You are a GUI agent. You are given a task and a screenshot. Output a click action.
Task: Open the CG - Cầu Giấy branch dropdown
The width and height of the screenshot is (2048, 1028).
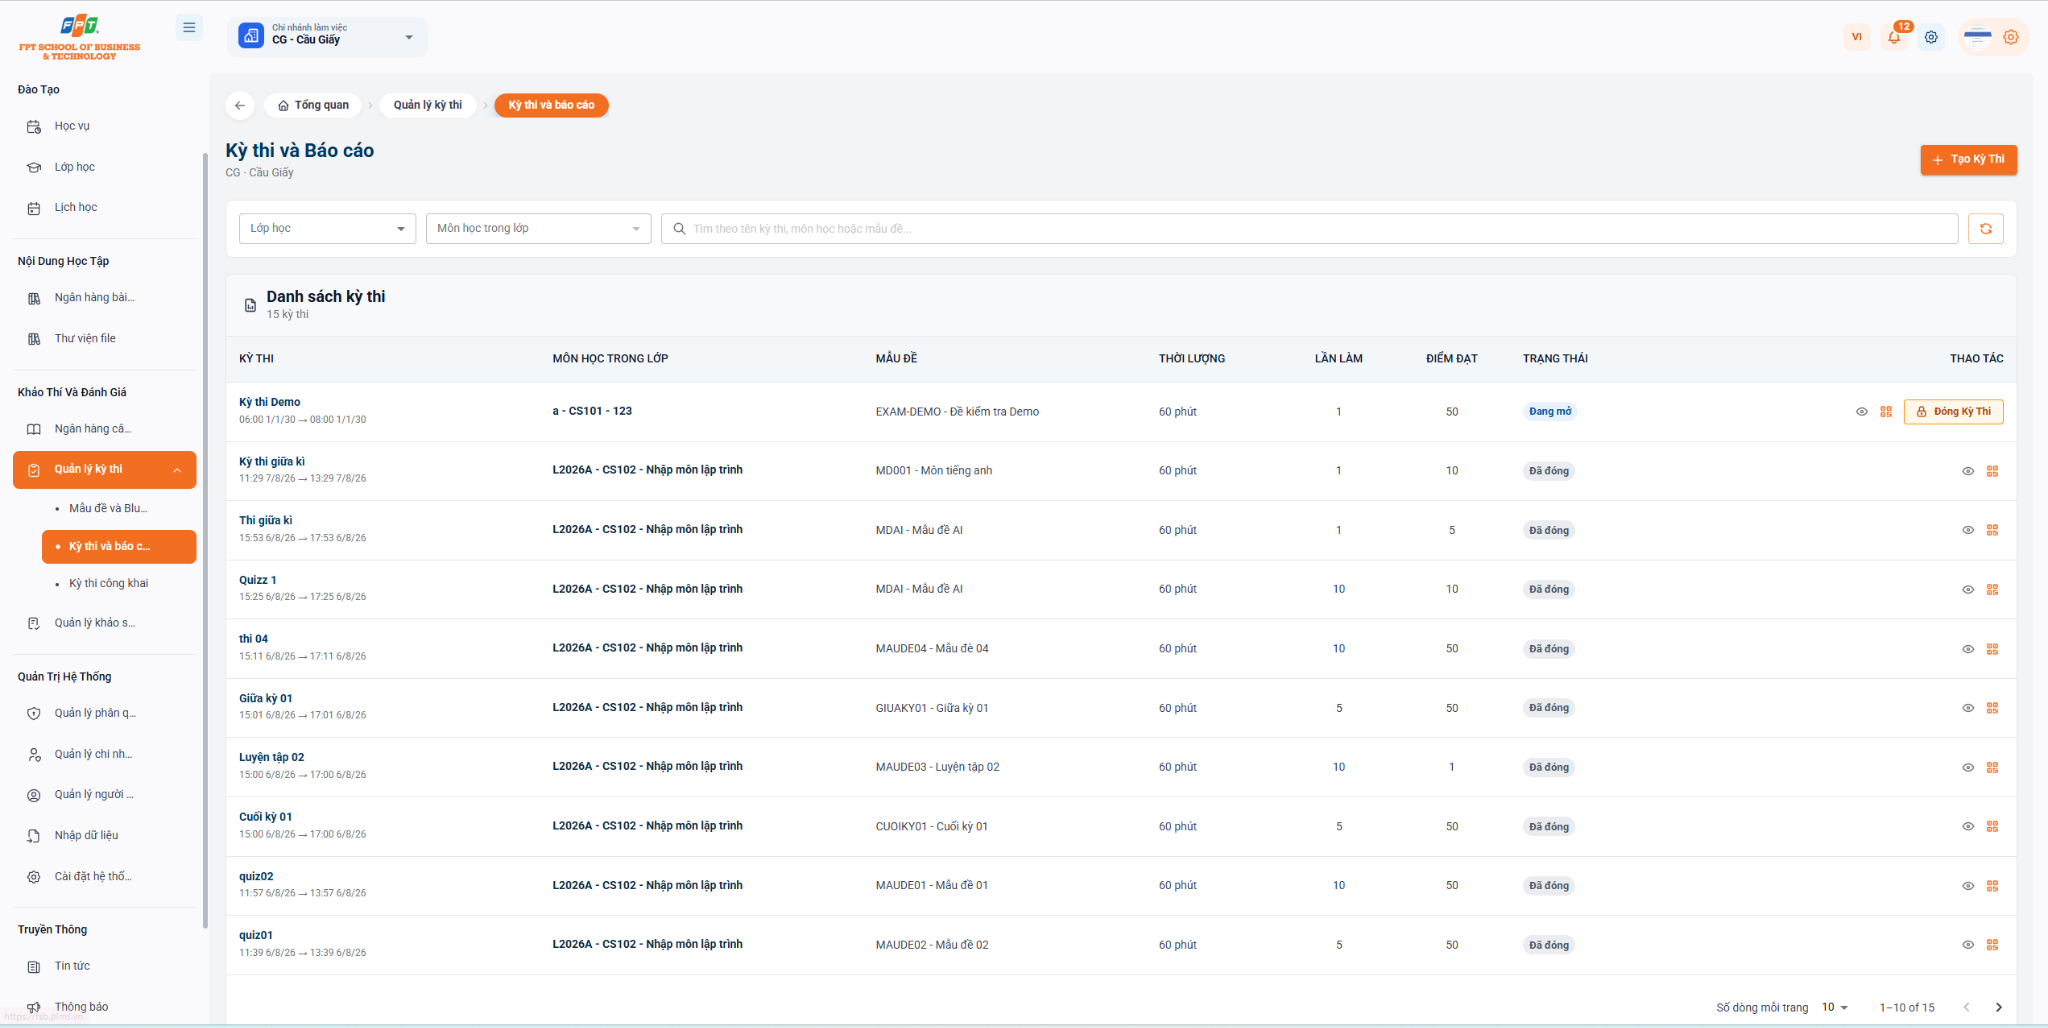[x=328, y=37]
